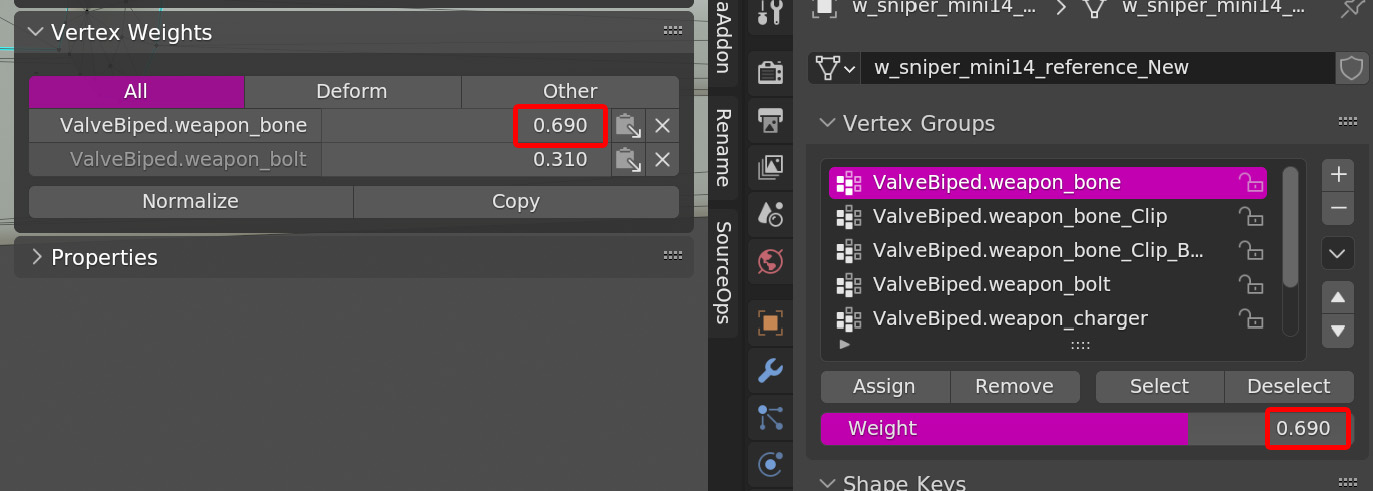Click the Assign button
Image resolution: width=1373 pixels, height=491 pixels.
pos(884,386)
